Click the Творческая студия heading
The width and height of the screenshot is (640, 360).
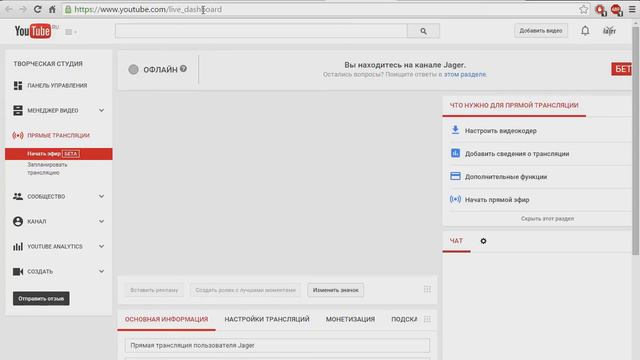point(48,64)
